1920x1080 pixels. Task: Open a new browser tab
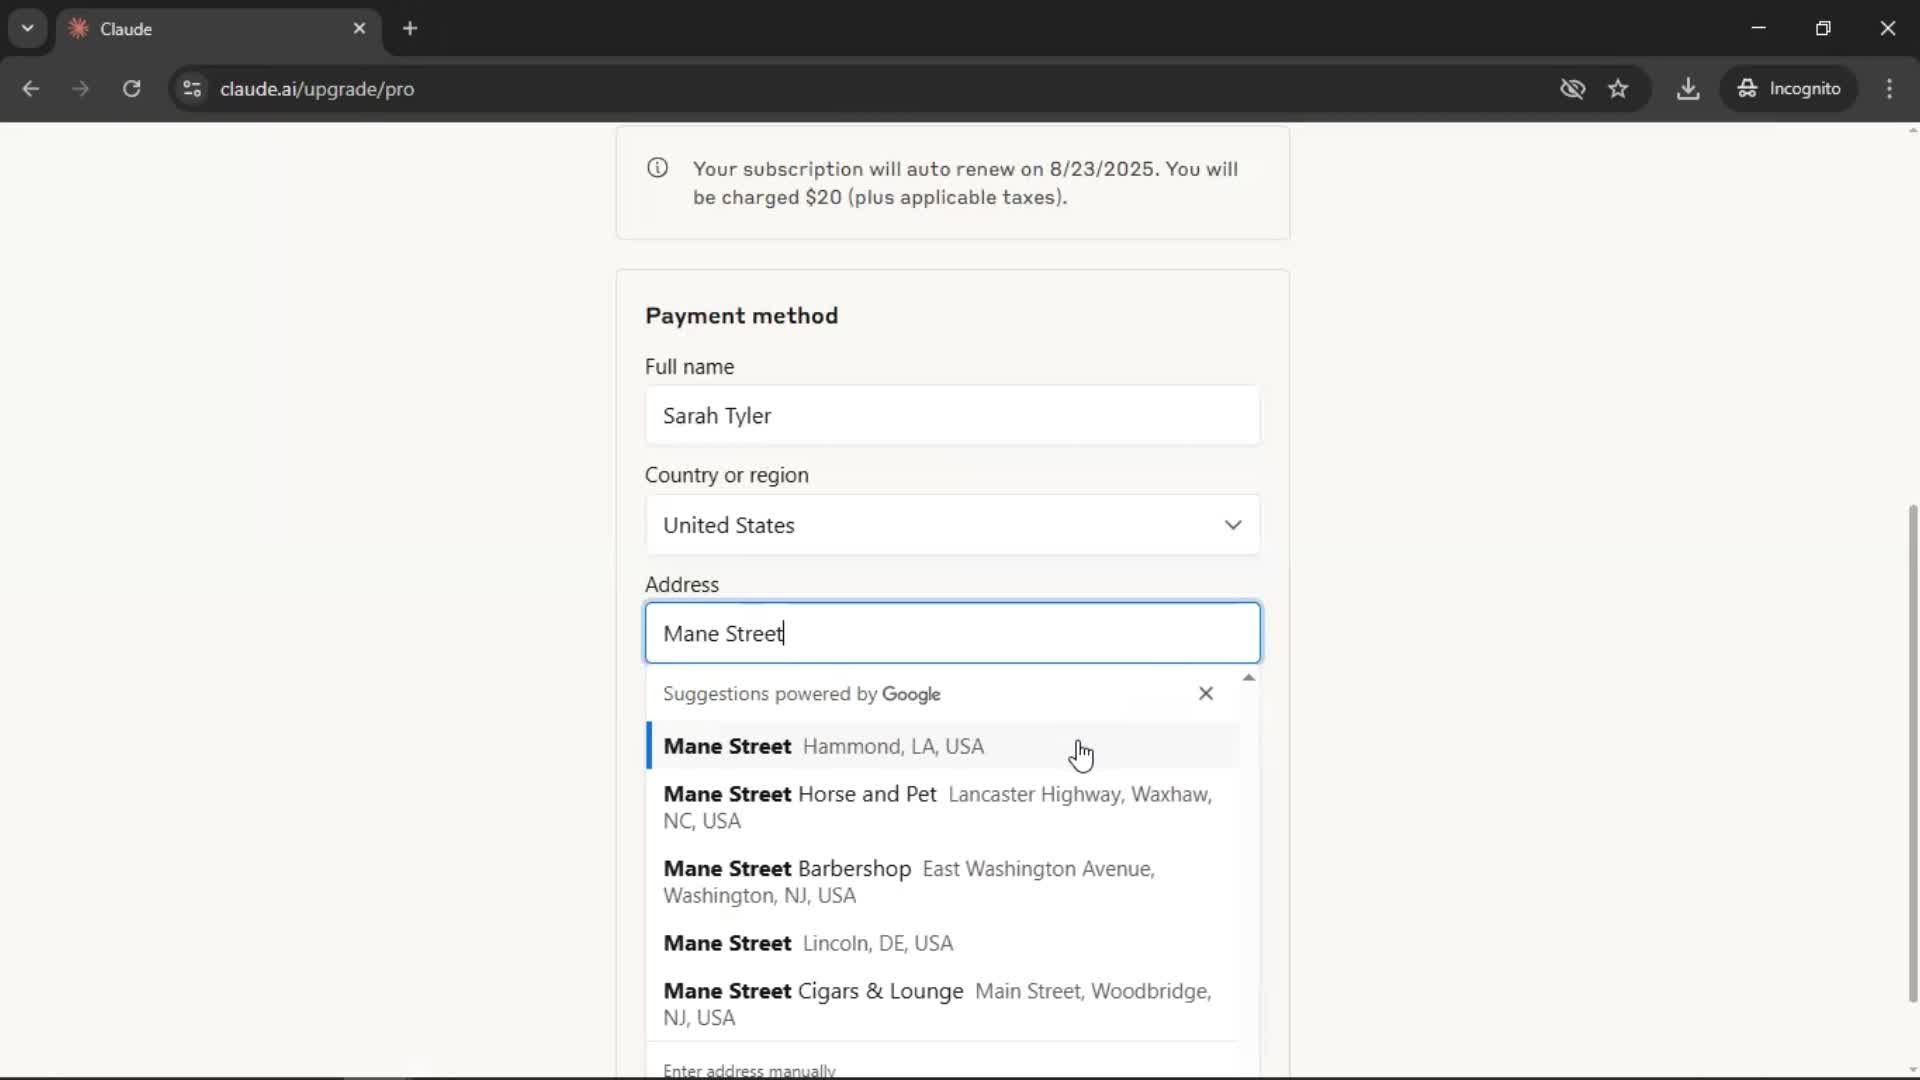click(410, 28)
